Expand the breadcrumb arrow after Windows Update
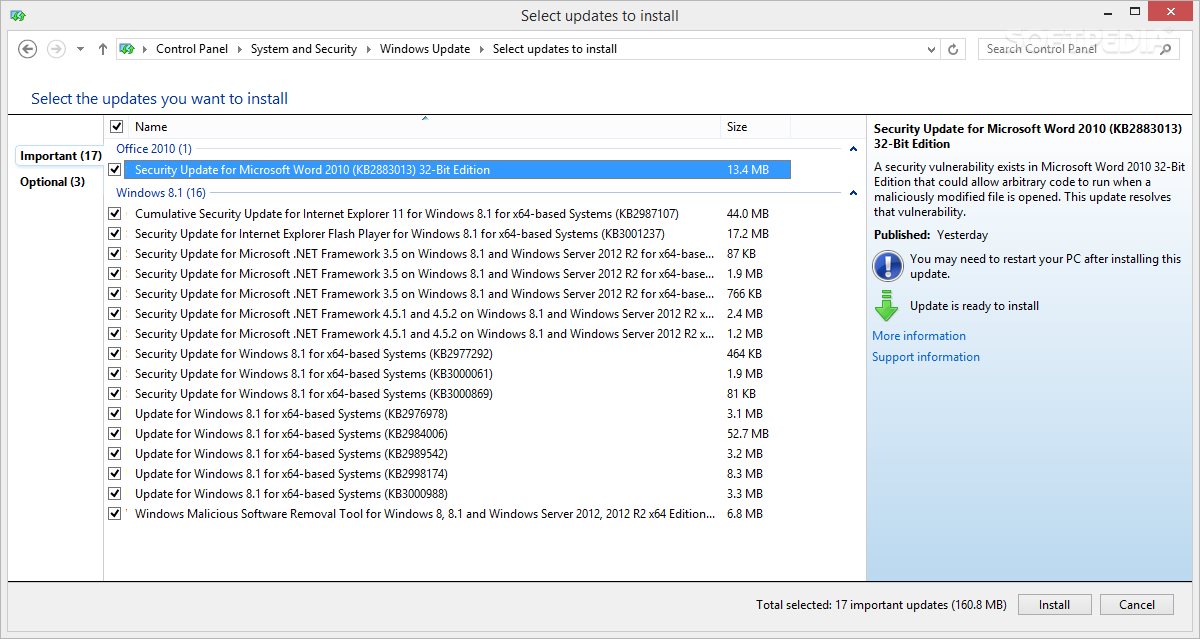 (x=481, y=49)
